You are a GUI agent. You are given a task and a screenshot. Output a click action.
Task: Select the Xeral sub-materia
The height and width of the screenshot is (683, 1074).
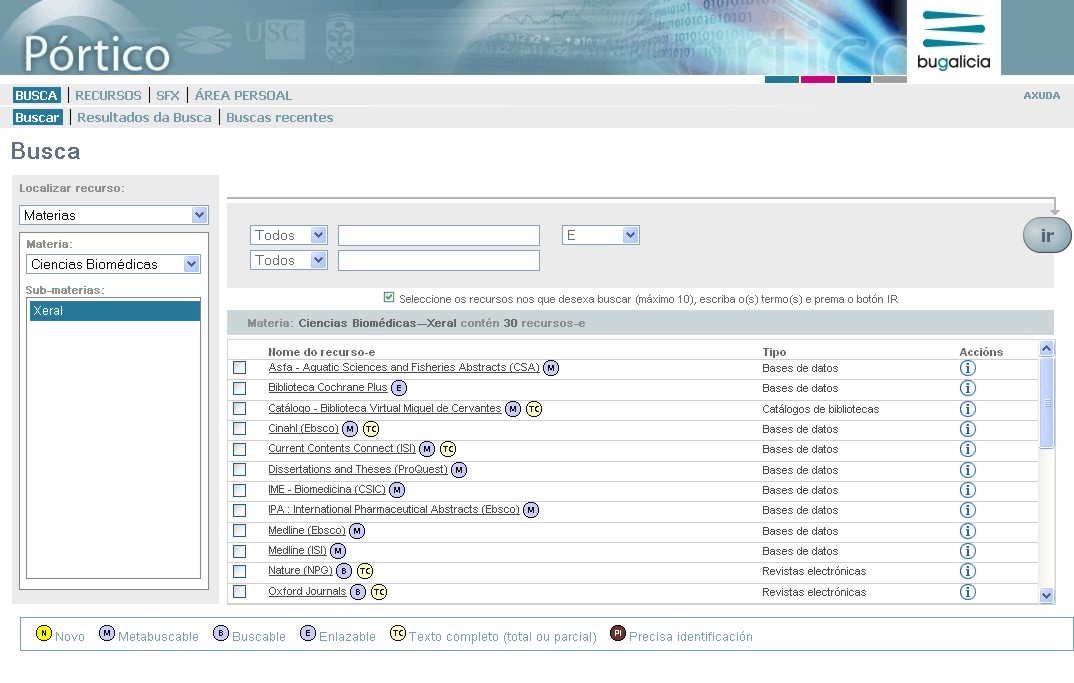(x=114, y=310)
